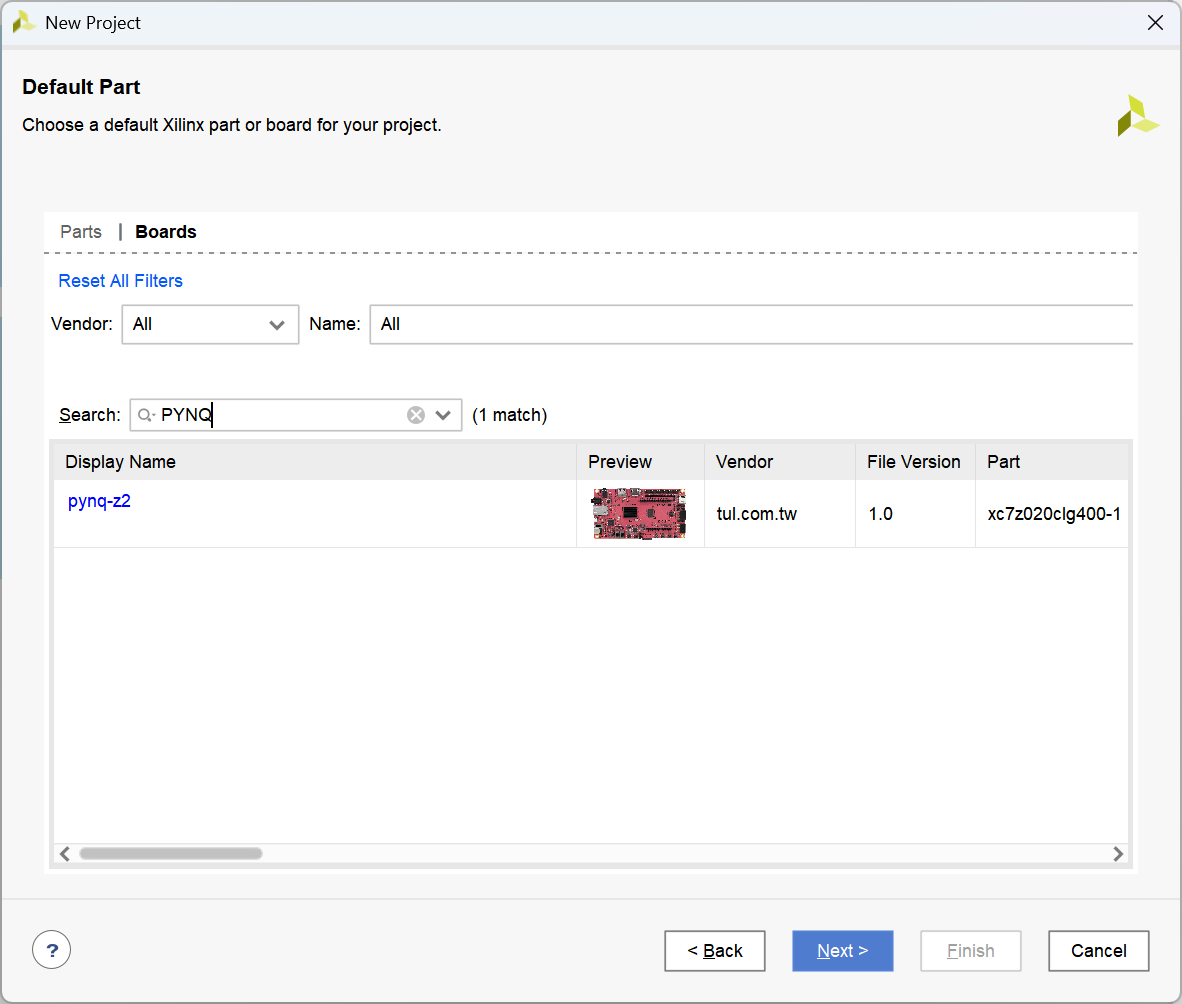
Task: Click Reset All Filters link
Action: [x=121, y=280]
